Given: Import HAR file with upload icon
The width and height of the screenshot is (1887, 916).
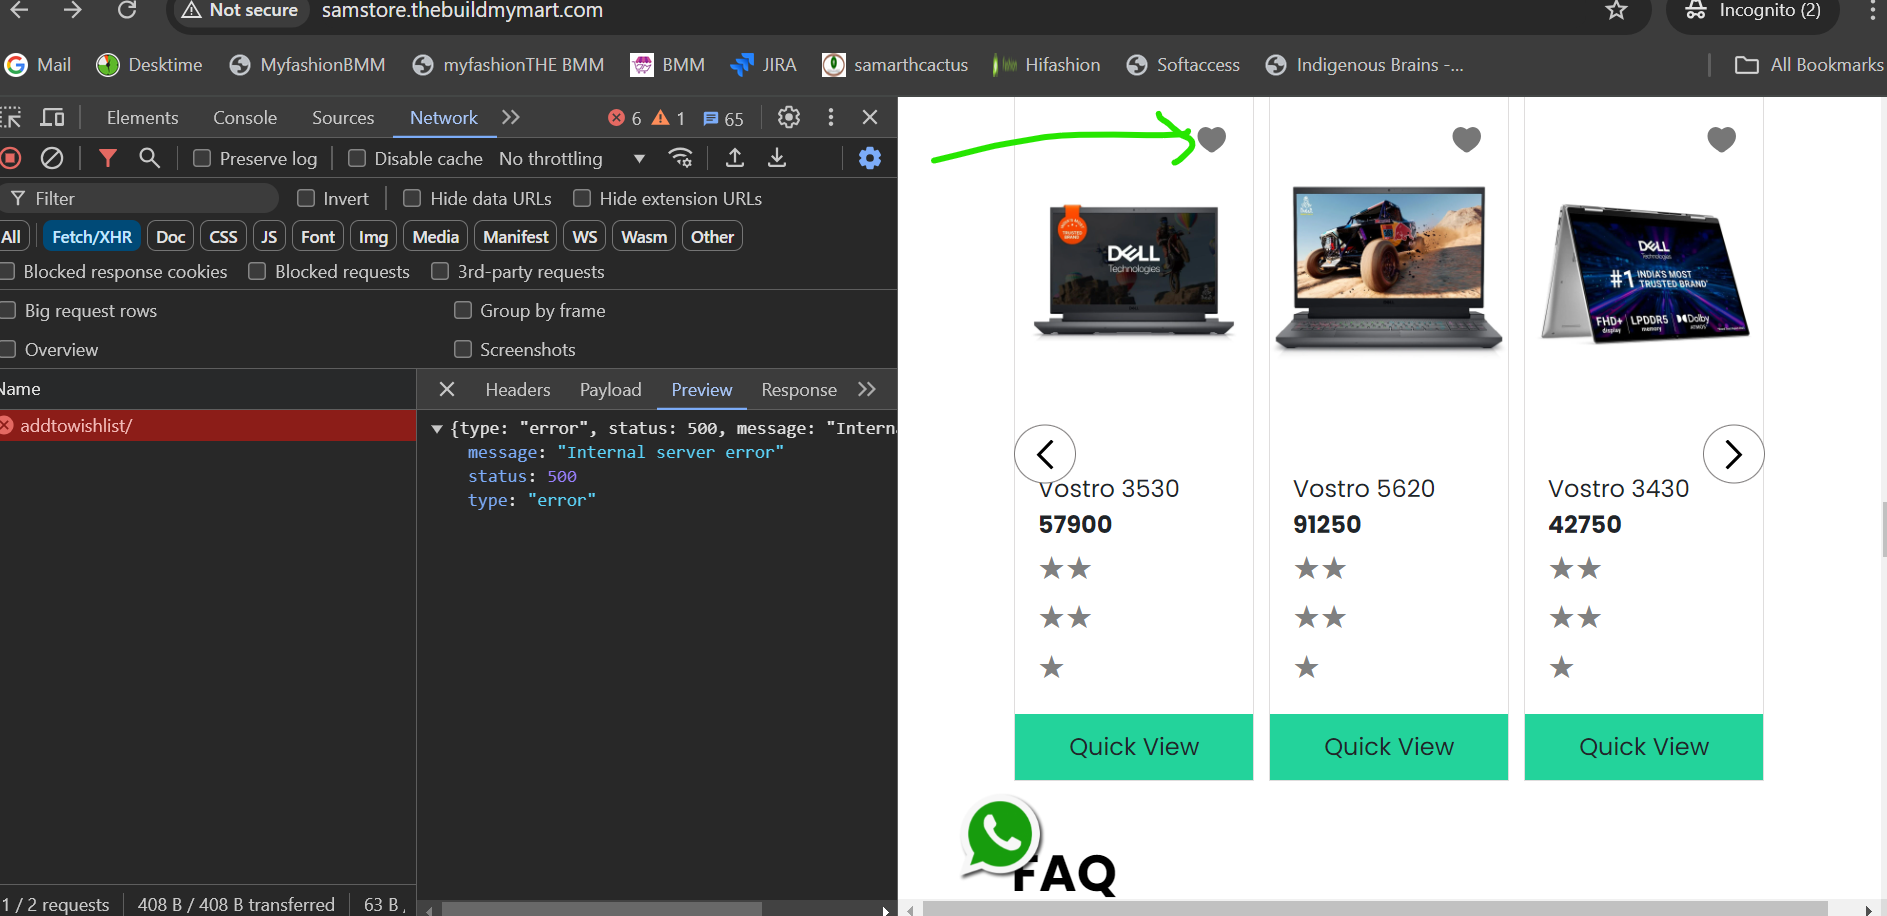Looking at the screenshot, I should tap(735, 158).
